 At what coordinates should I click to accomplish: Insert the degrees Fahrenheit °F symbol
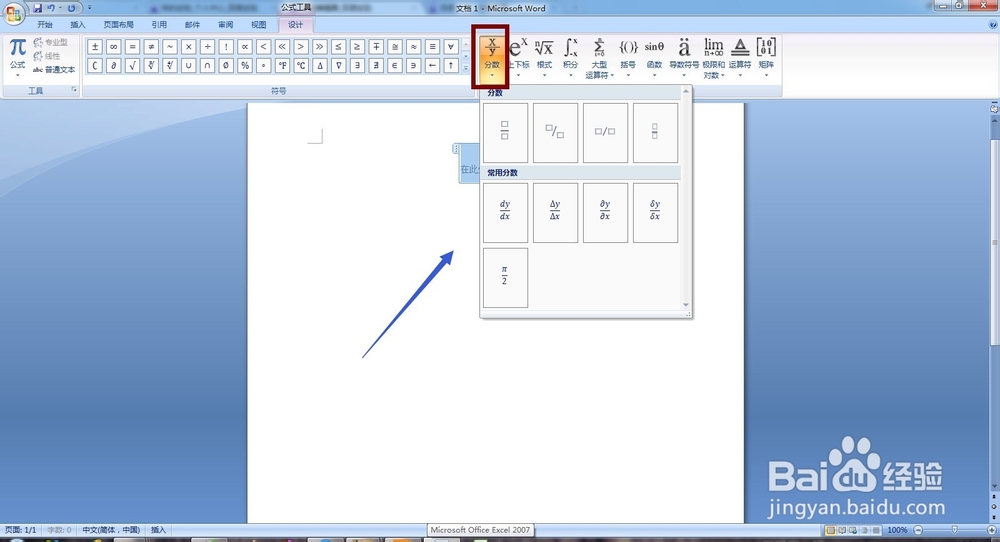pyautogui.click(x=283, y=65)
